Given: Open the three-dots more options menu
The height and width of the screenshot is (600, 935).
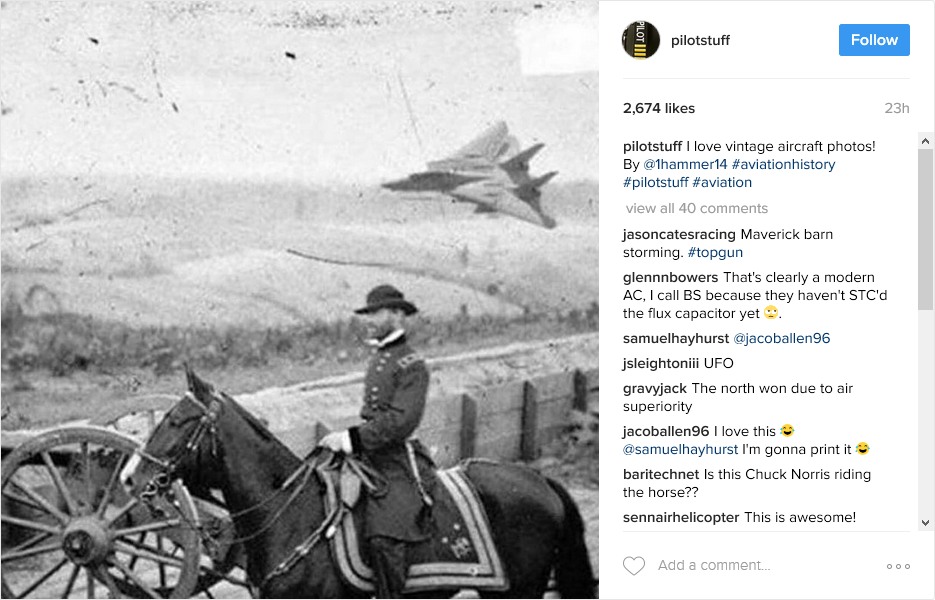Looking at the screenshot, I should coord(898,566).
